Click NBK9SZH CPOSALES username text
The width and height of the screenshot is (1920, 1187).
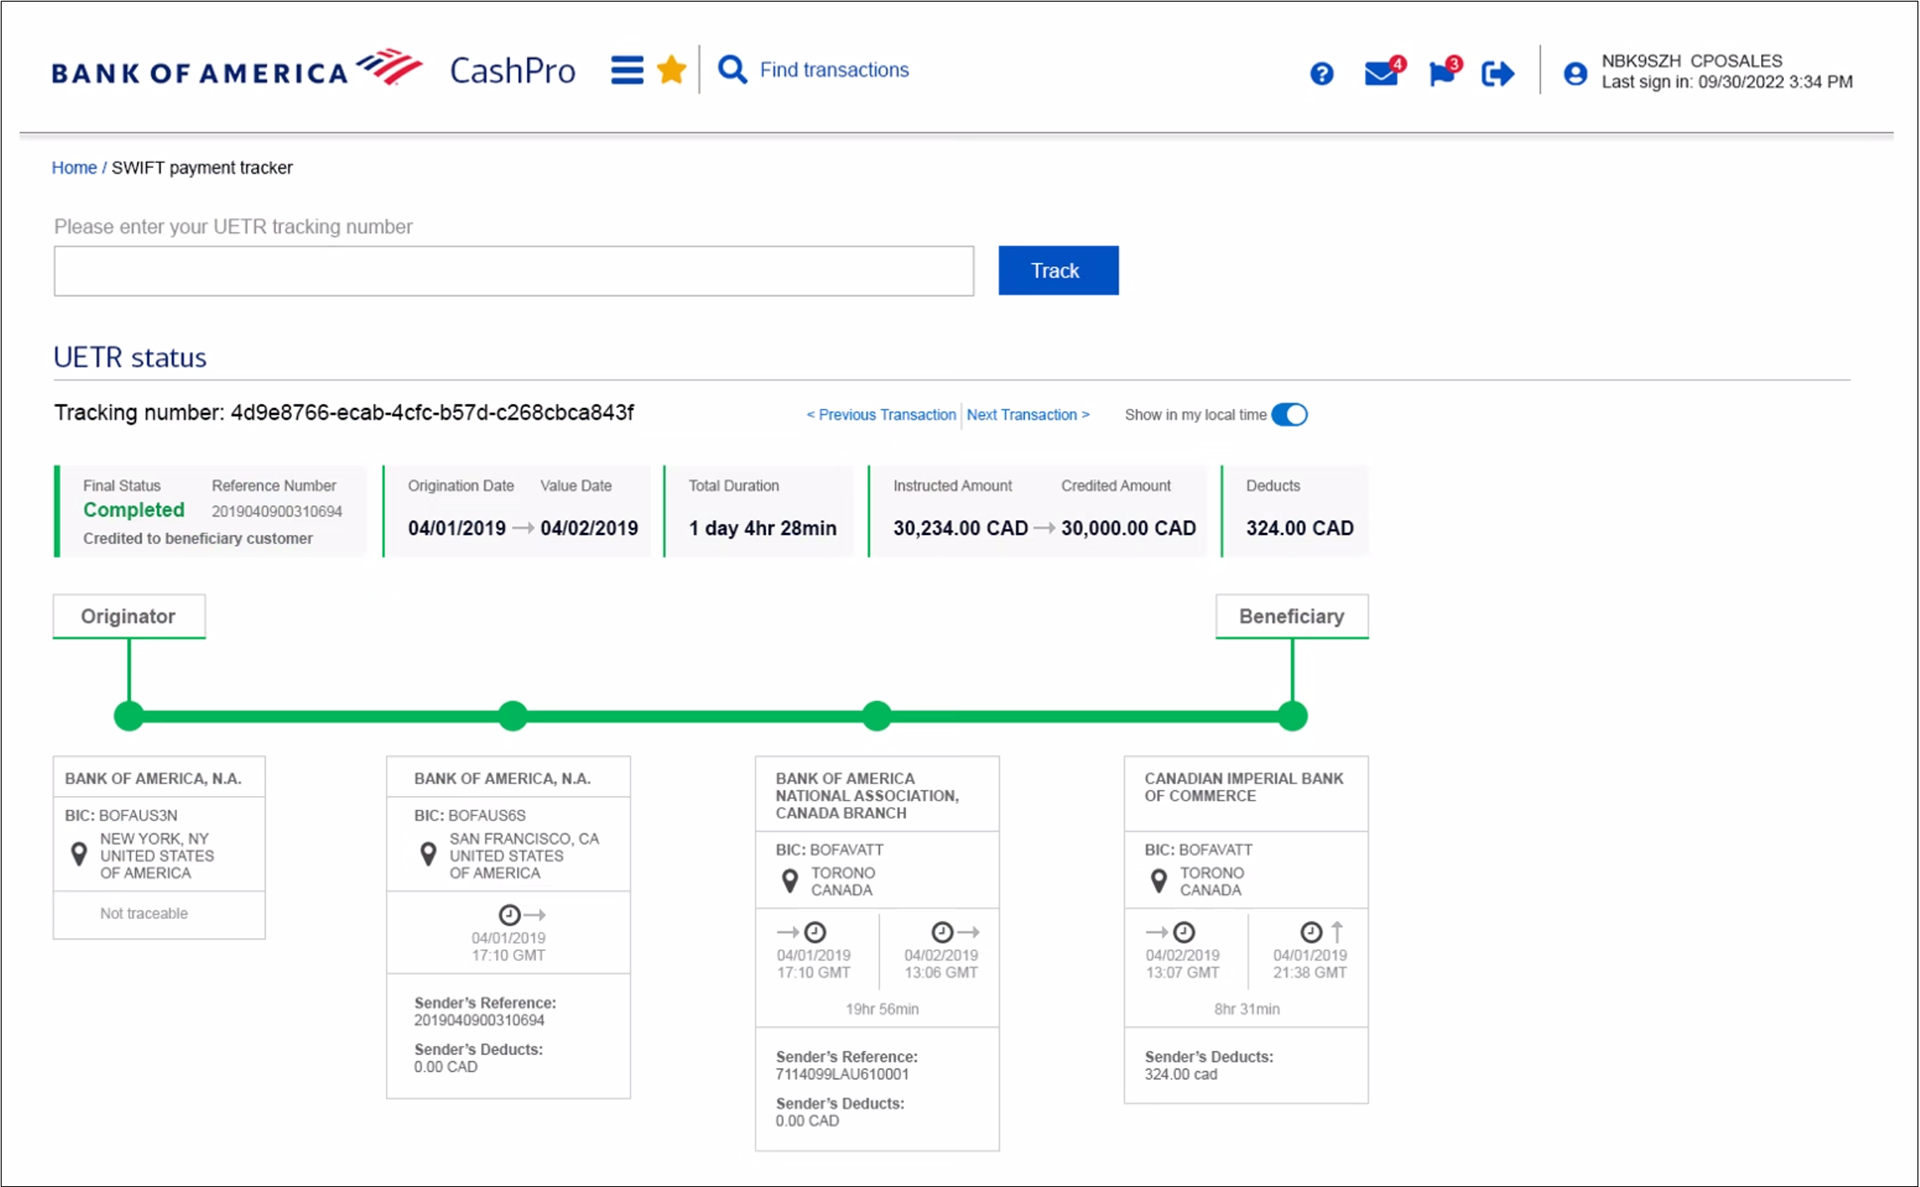click(x=1692, y=61)
